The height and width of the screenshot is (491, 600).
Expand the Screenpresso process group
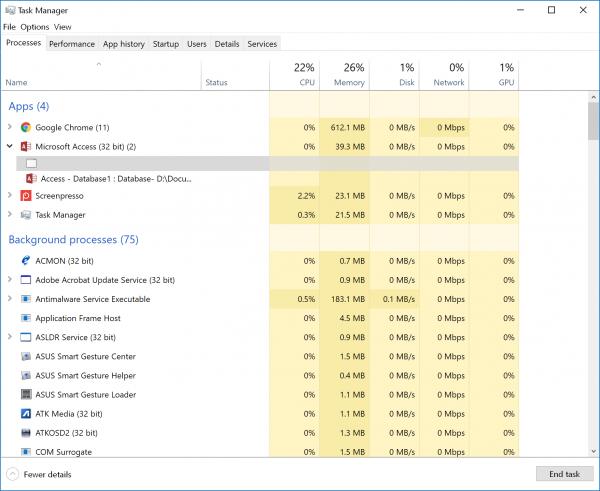(10, 195)
